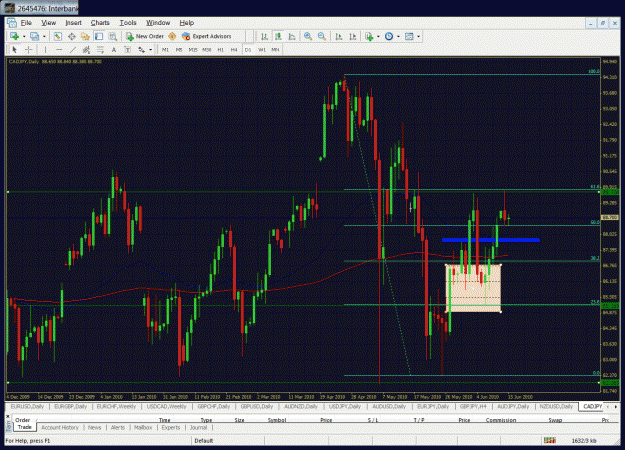Select the Fibonacci Retracement tool

100,49
